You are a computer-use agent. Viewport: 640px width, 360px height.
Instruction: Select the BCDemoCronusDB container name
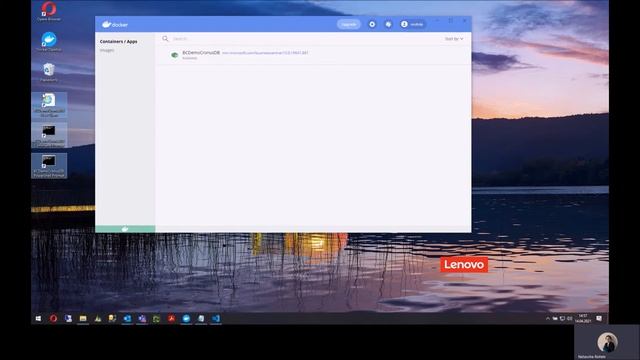[201, 53]
